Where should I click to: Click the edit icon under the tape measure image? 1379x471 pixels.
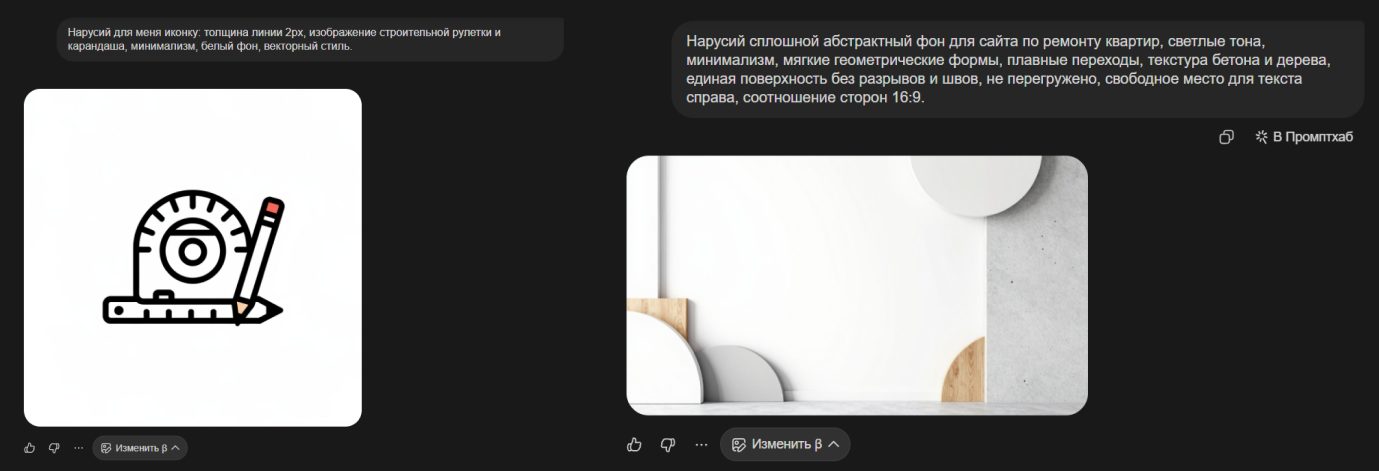click(x=106, y=448)
